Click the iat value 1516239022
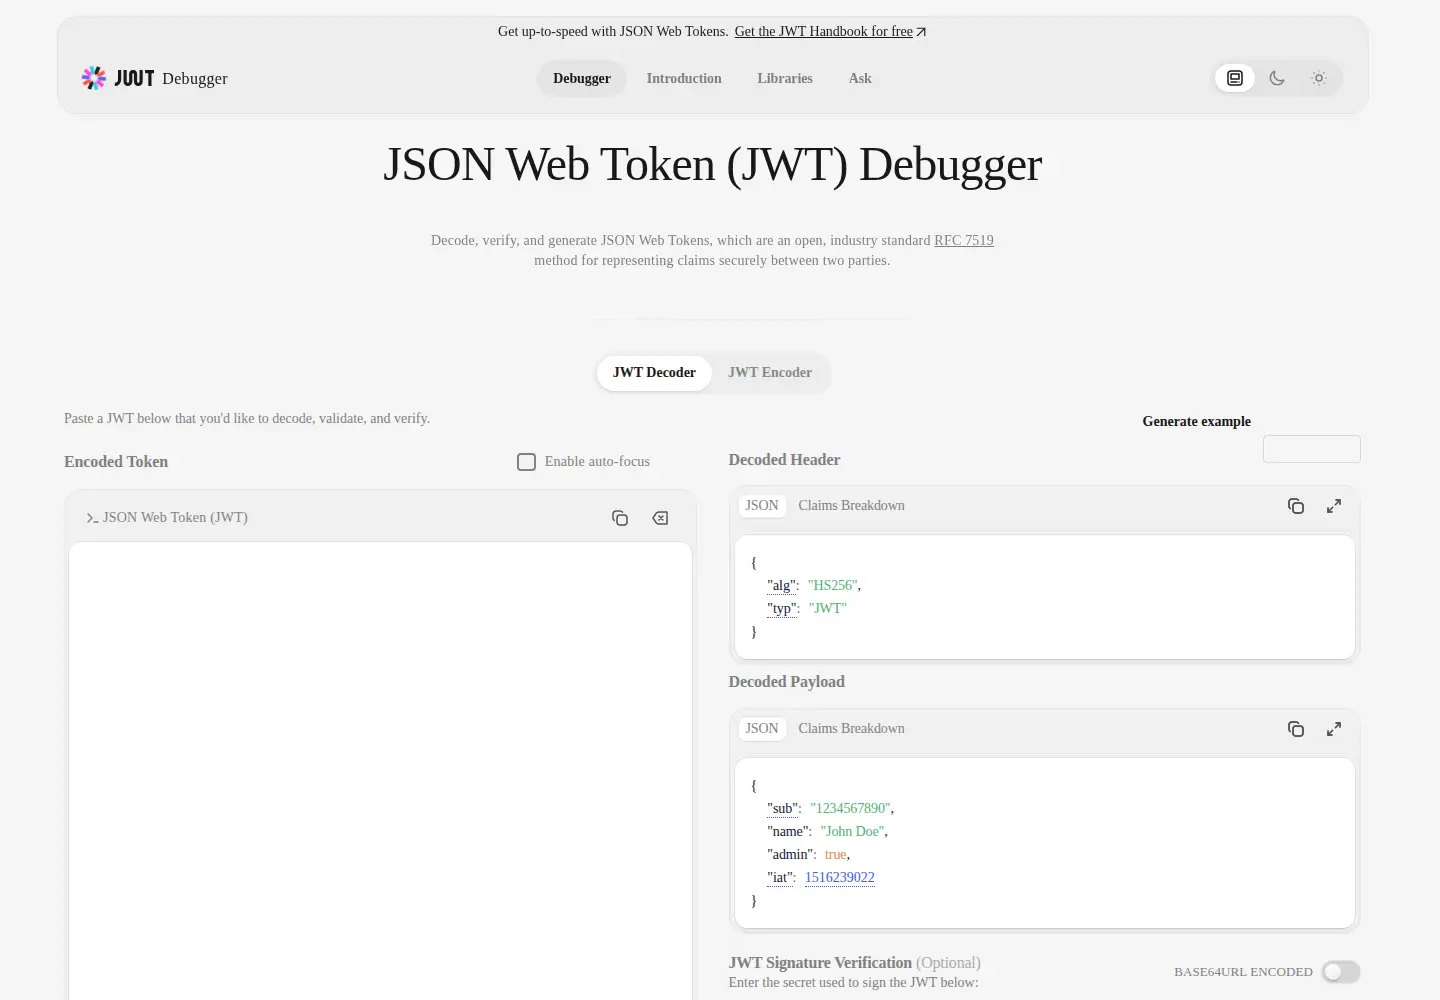The height and width of the screenshot is (1000, 1440). pyautogui.click(x=840, y=878)
